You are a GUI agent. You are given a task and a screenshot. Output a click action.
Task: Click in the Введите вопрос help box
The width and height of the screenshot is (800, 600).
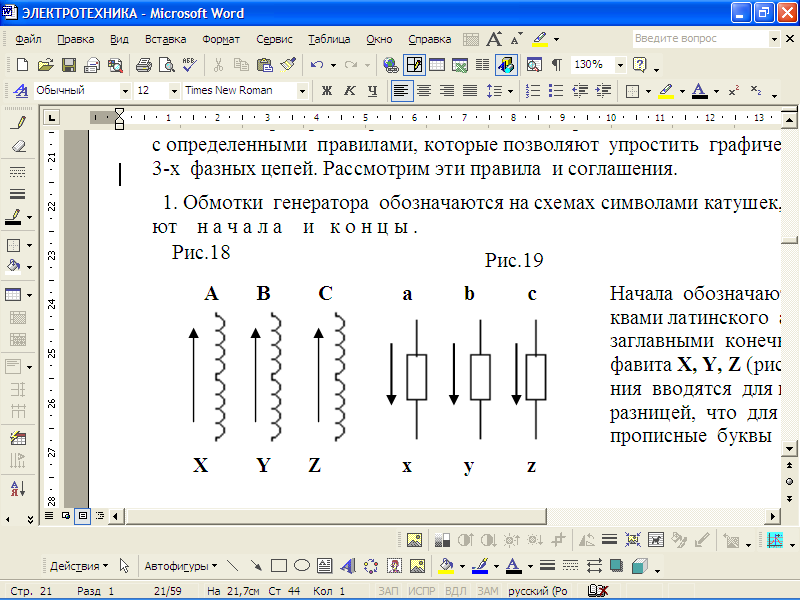700,39
